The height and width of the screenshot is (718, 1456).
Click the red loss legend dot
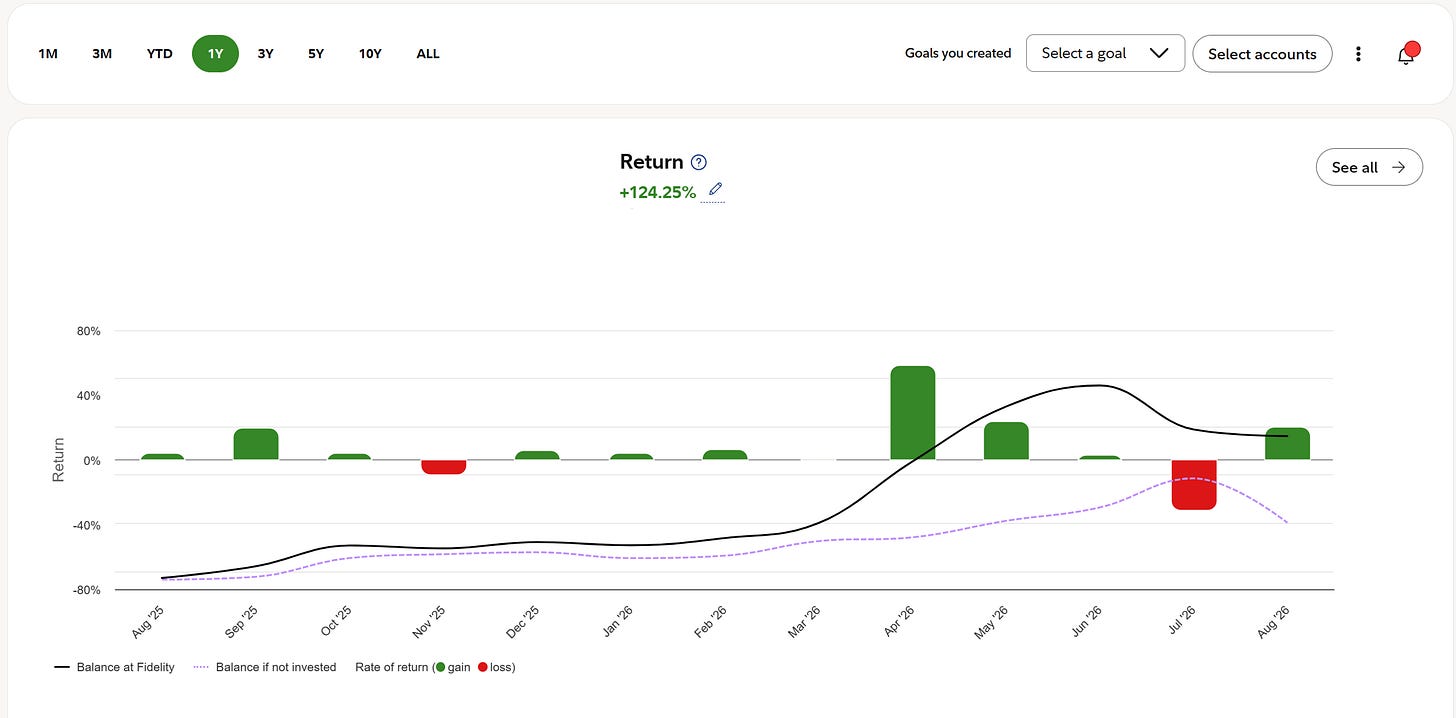point(482,667)
